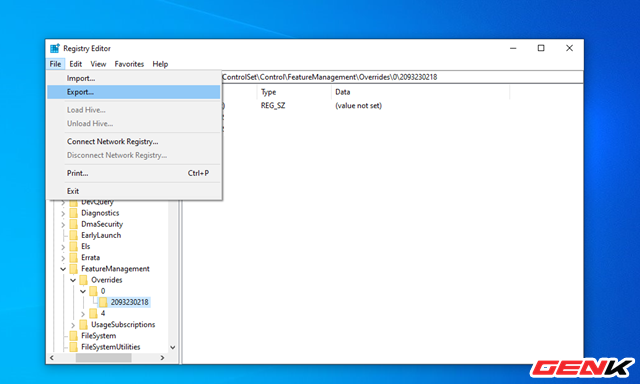Click the (value not set) data cell
Viewport: 640px width, 384px height.
pyautogui.click(x=358, y=106)
